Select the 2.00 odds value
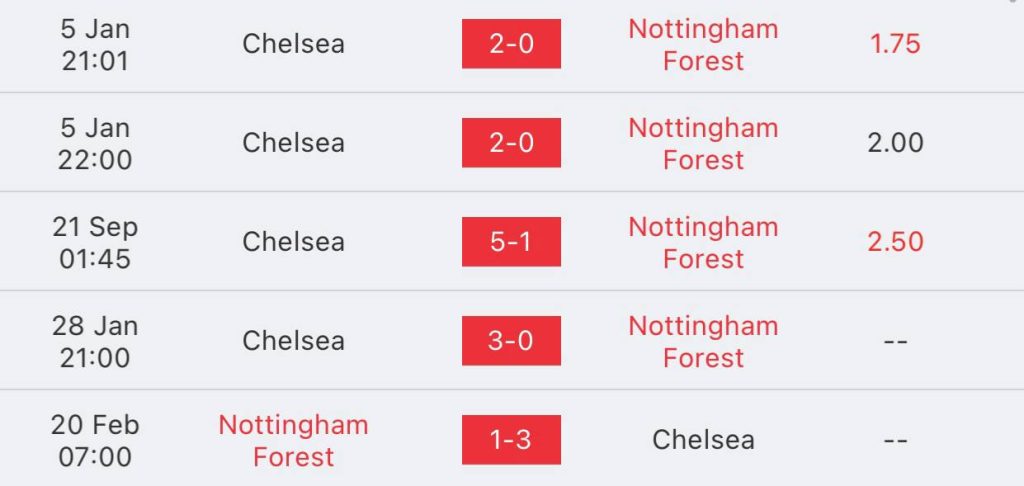 895,142
